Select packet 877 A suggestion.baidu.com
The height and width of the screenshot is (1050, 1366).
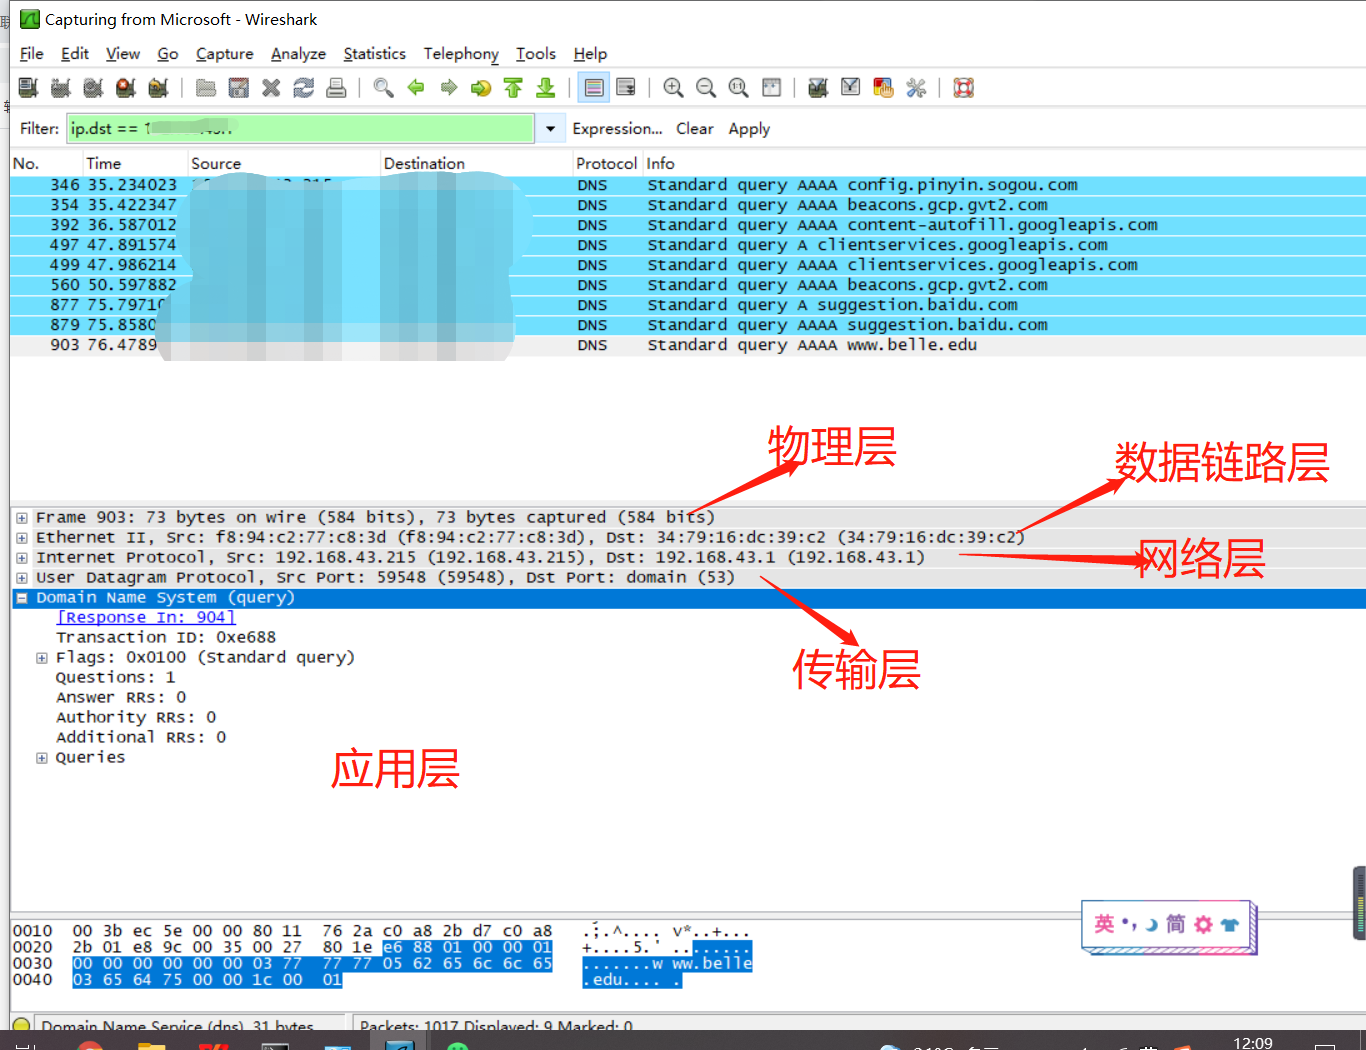(x=688, y=305)
